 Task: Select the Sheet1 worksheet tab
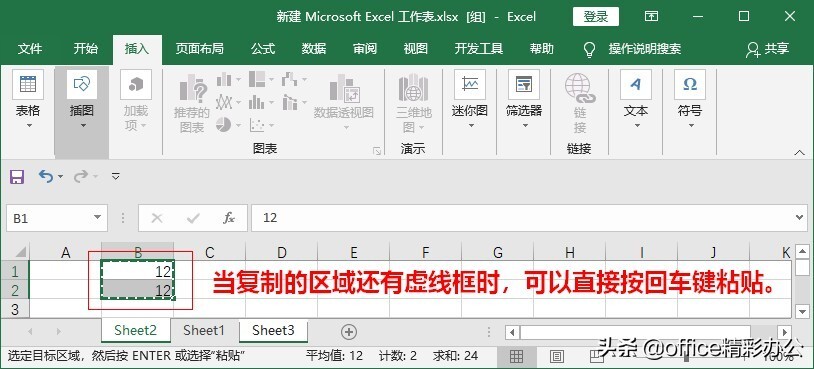click(204, 331)
